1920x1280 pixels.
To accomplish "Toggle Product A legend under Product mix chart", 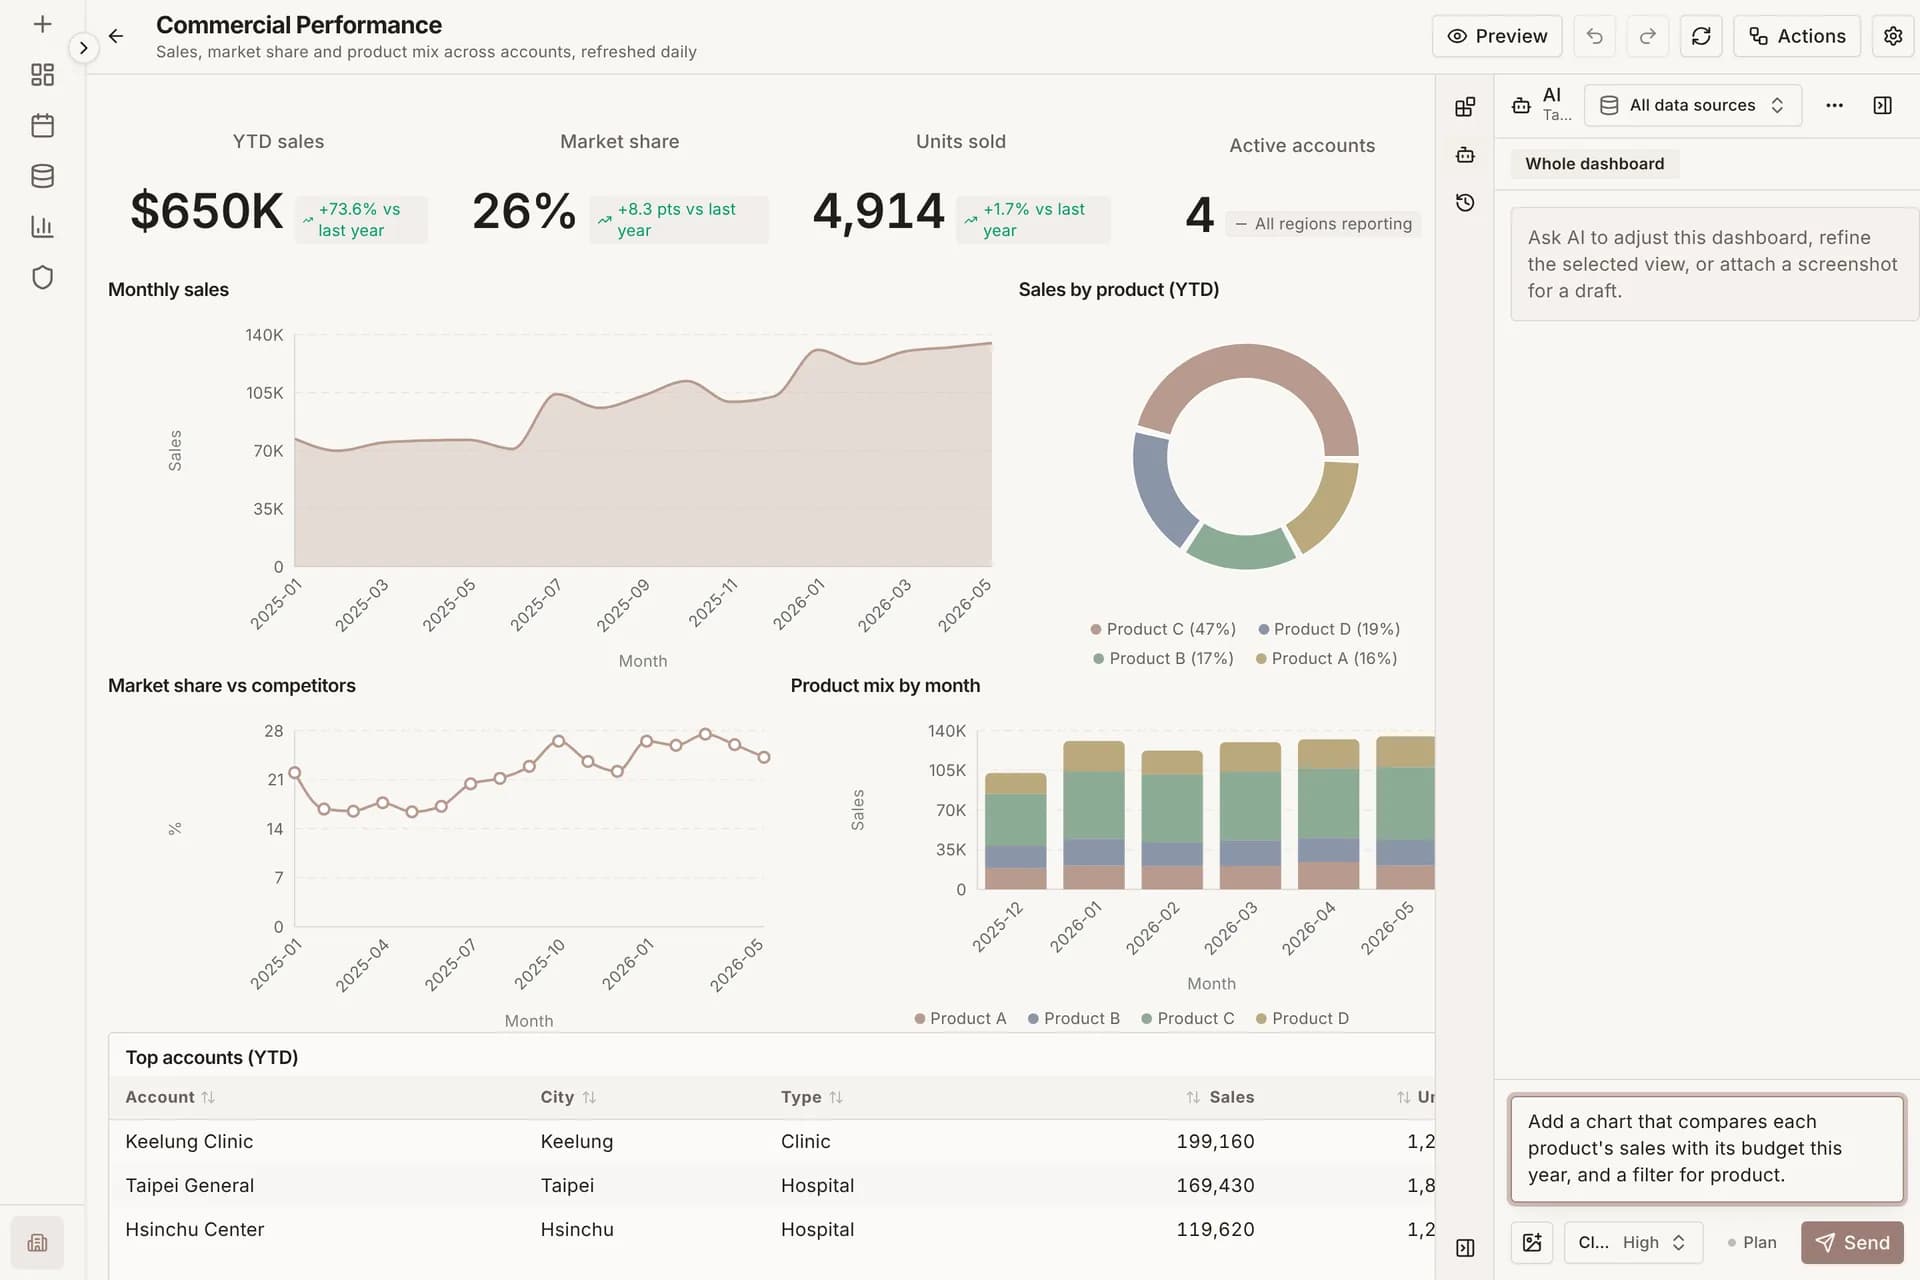I will [960, 1018].
